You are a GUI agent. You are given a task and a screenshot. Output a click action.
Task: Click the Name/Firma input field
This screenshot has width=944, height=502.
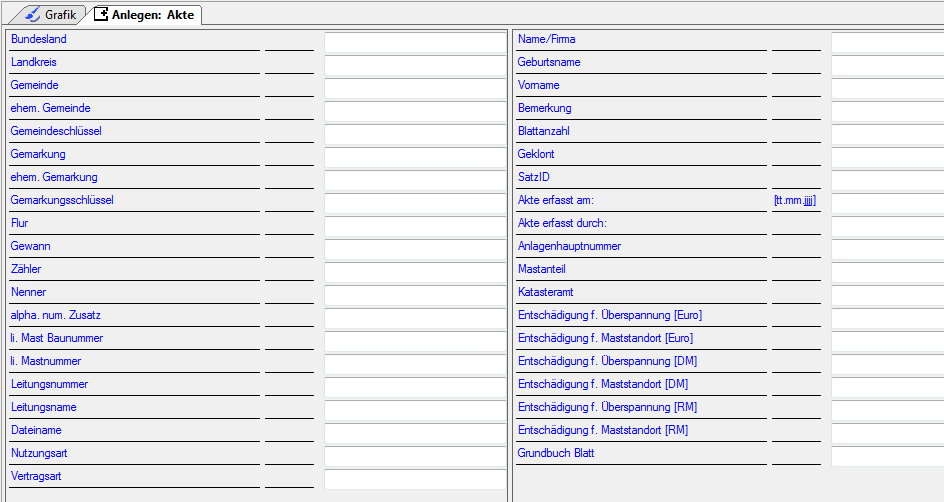pos(887,42)
